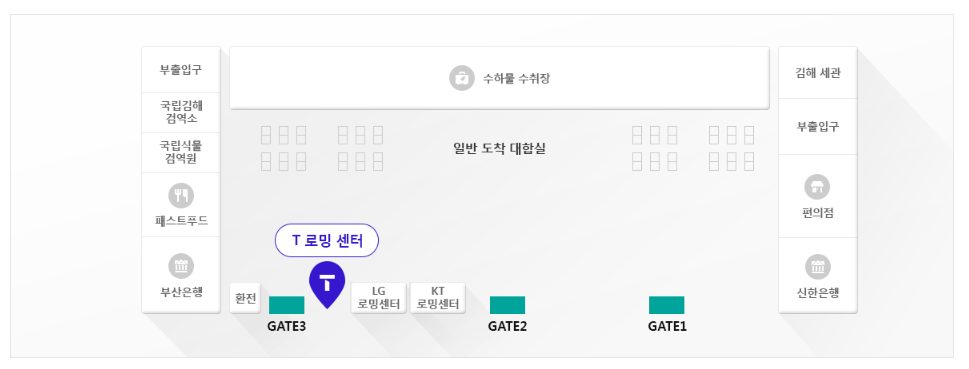
Task: Click the 환전 currency exchange box
Action: tap(245, 298)
